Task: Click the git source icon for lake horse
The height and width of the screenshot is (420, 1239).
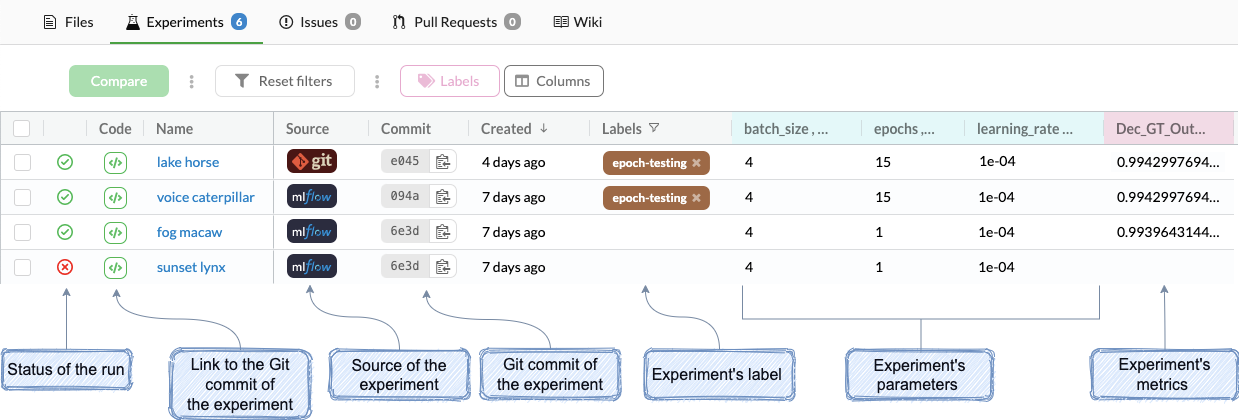Action: [311, 162]
